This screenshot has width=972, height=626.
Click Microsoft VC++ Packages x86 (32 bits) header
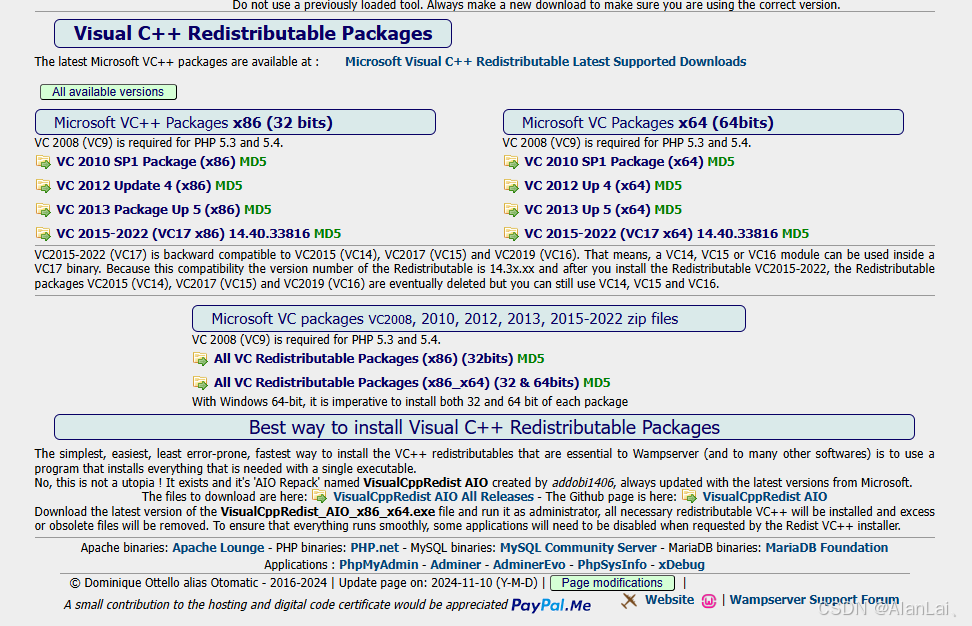[236, 122]
